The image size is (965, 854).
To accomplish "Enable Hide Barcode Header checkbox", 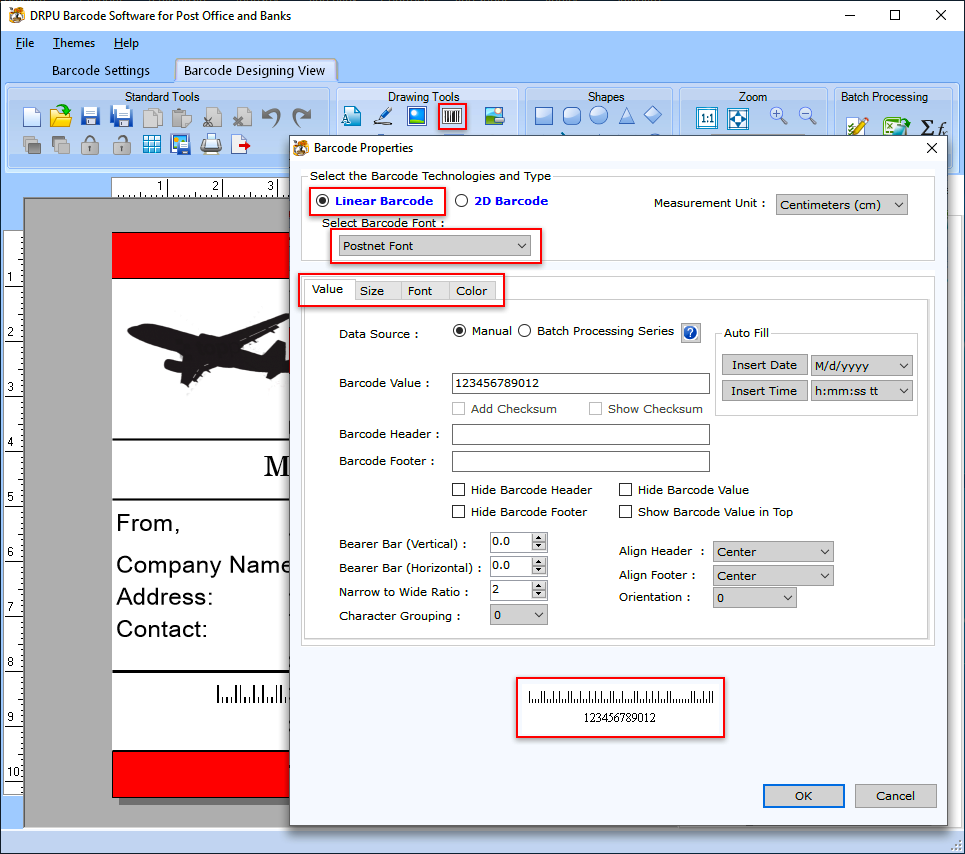I will pyautogui.click(x=458, y=489).
